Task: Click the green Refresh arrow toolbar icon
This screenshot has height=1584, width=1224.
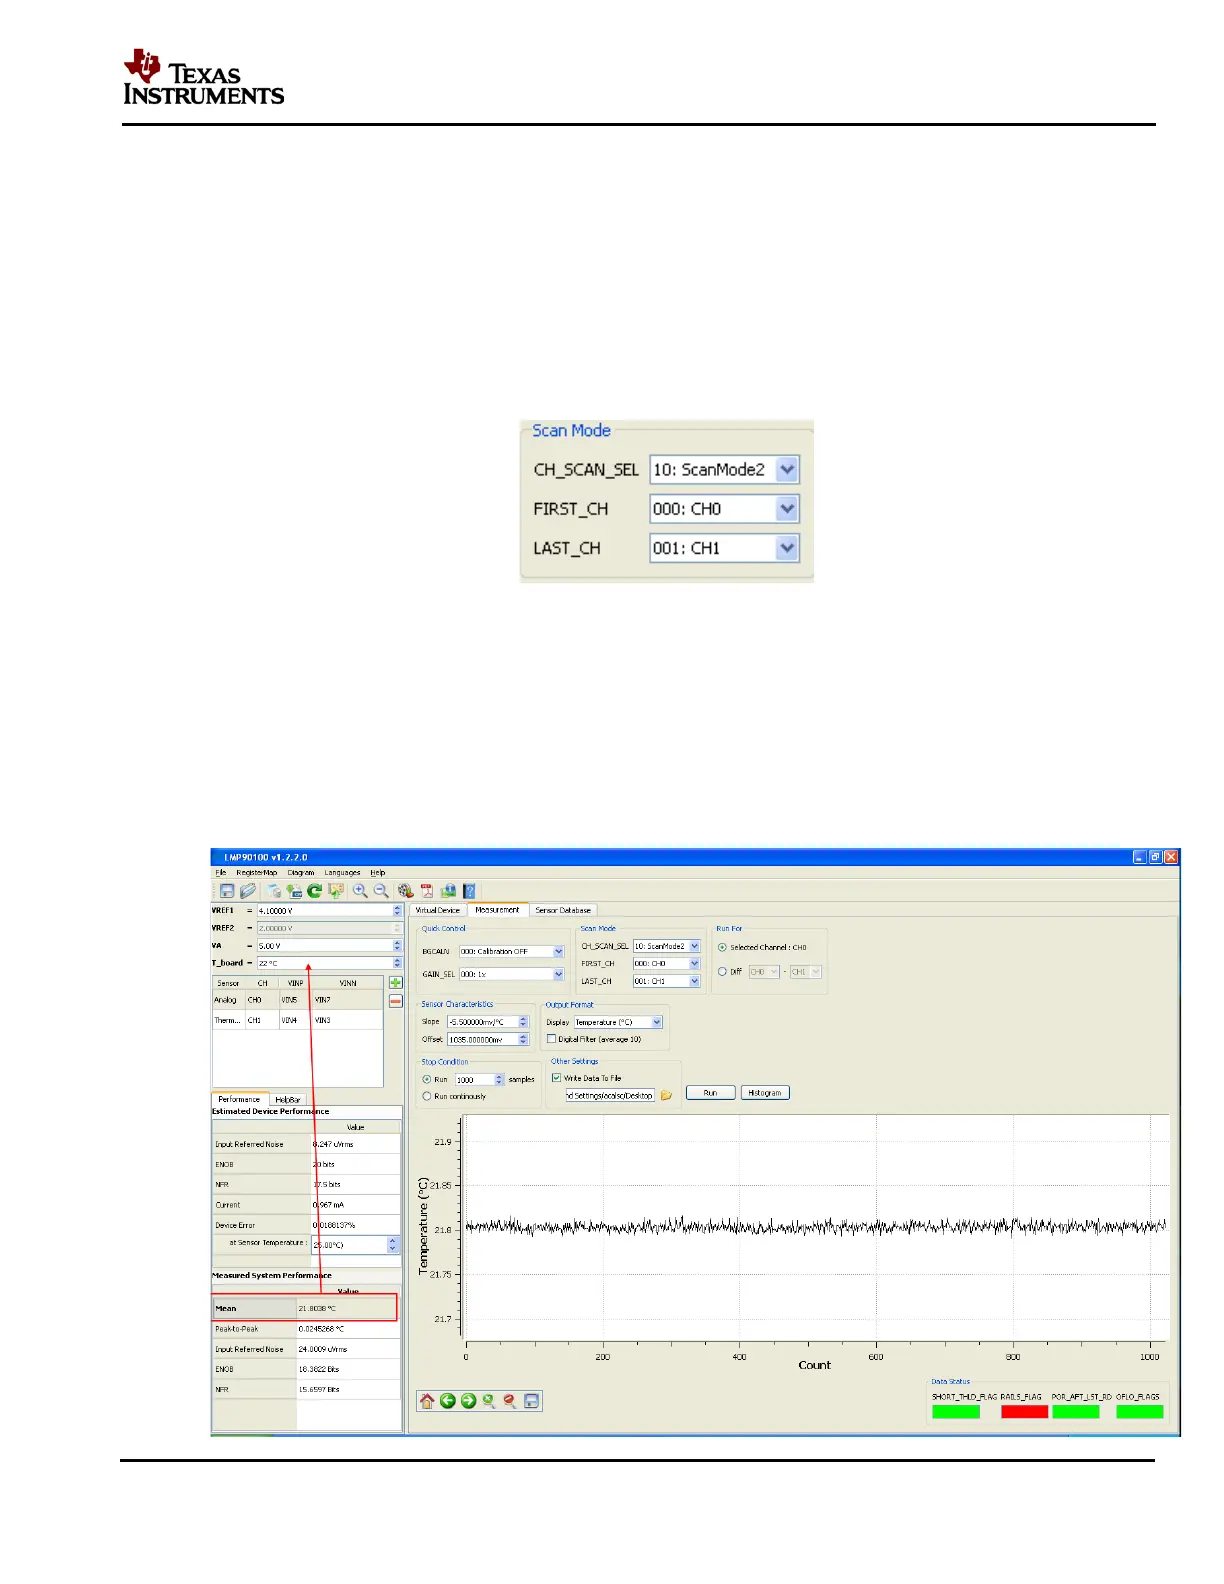Action: 314,891
